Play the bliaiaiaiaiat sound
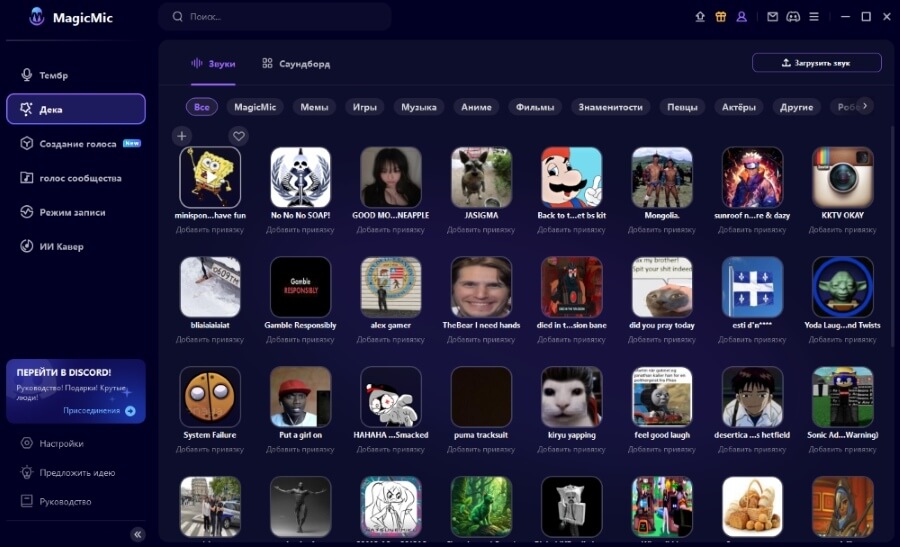Viewport: 900px width, 547px height. click(x=210, y=287)
